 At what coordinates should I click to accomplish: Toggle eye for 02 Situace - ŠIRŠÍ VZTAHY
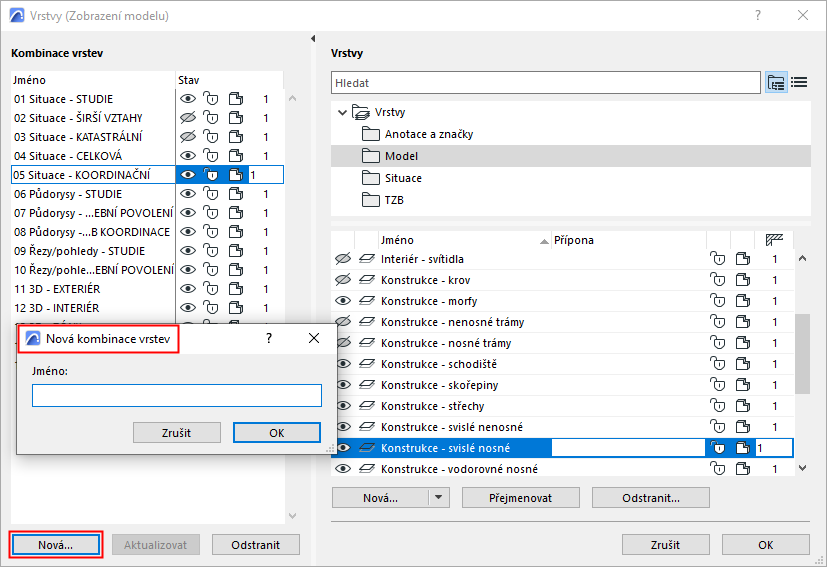[x=187, y=118]
